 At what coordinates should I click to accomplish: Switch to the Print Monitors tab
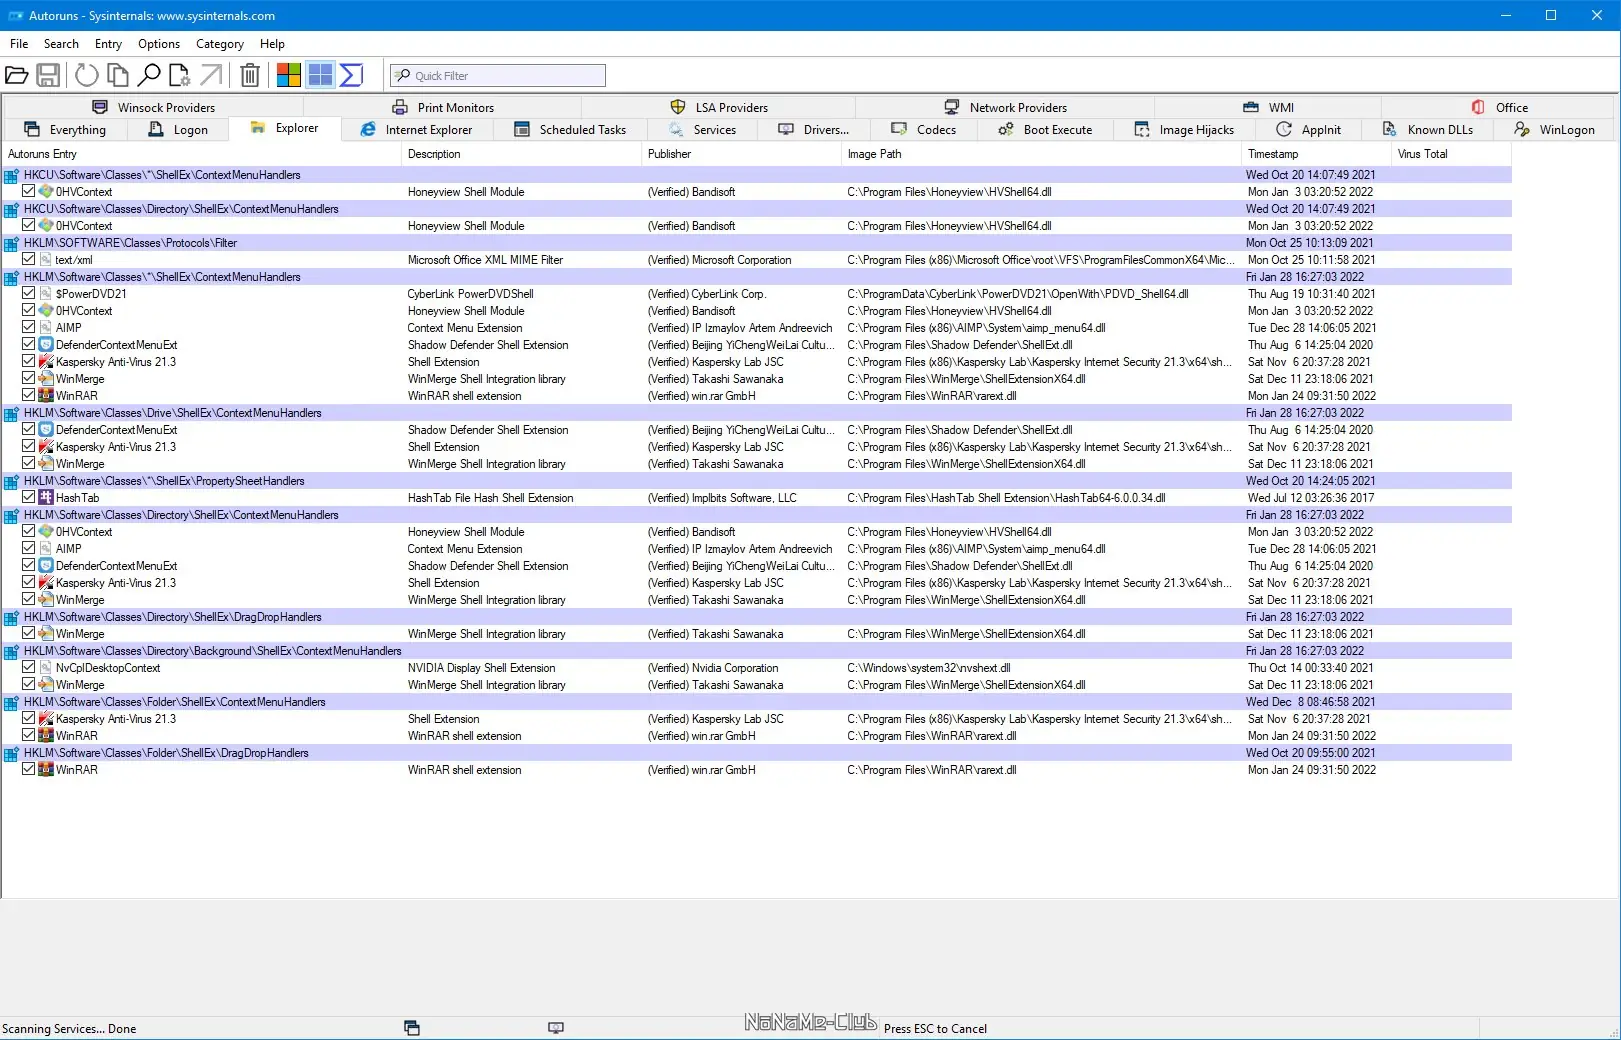(443, 107)
